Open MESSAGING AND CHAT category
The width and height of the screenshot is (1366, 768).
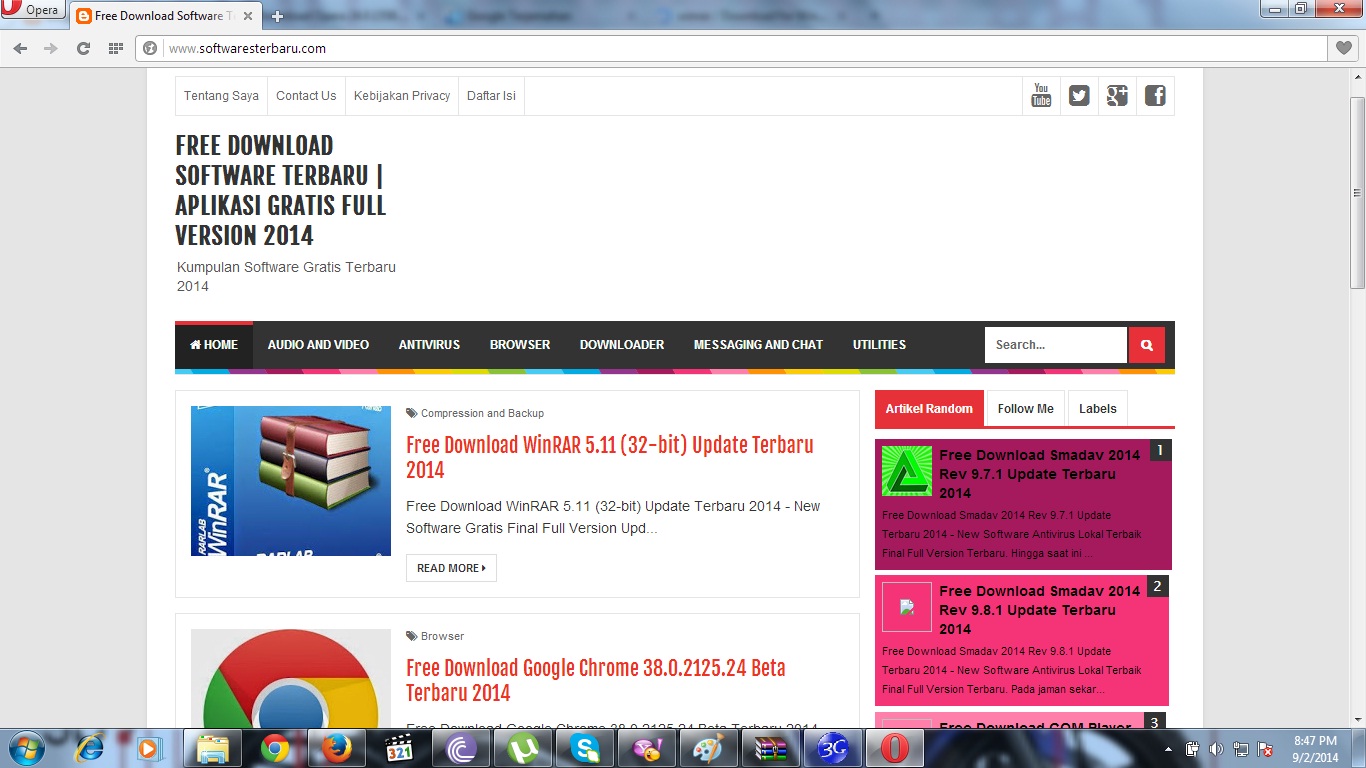758,345
